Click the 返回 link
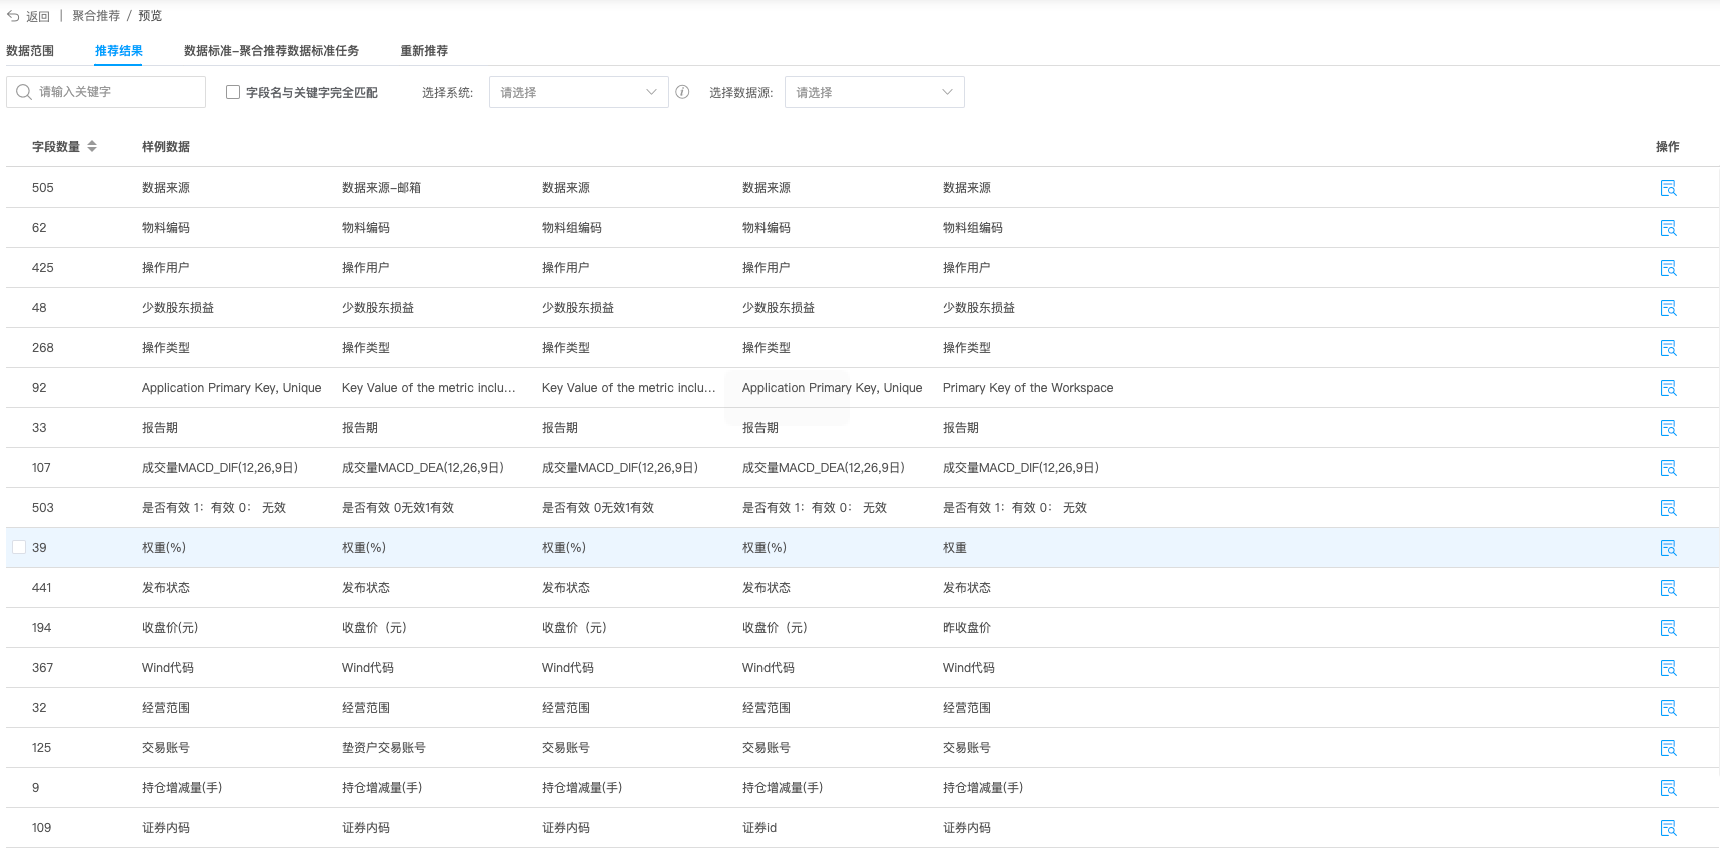The width and height of the screenshot is (1720, 850). [38, 16]
